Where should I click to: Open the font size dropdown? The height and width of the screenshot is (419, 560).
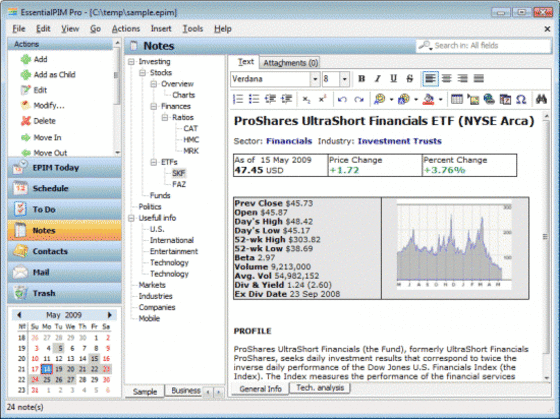(344, 79)
